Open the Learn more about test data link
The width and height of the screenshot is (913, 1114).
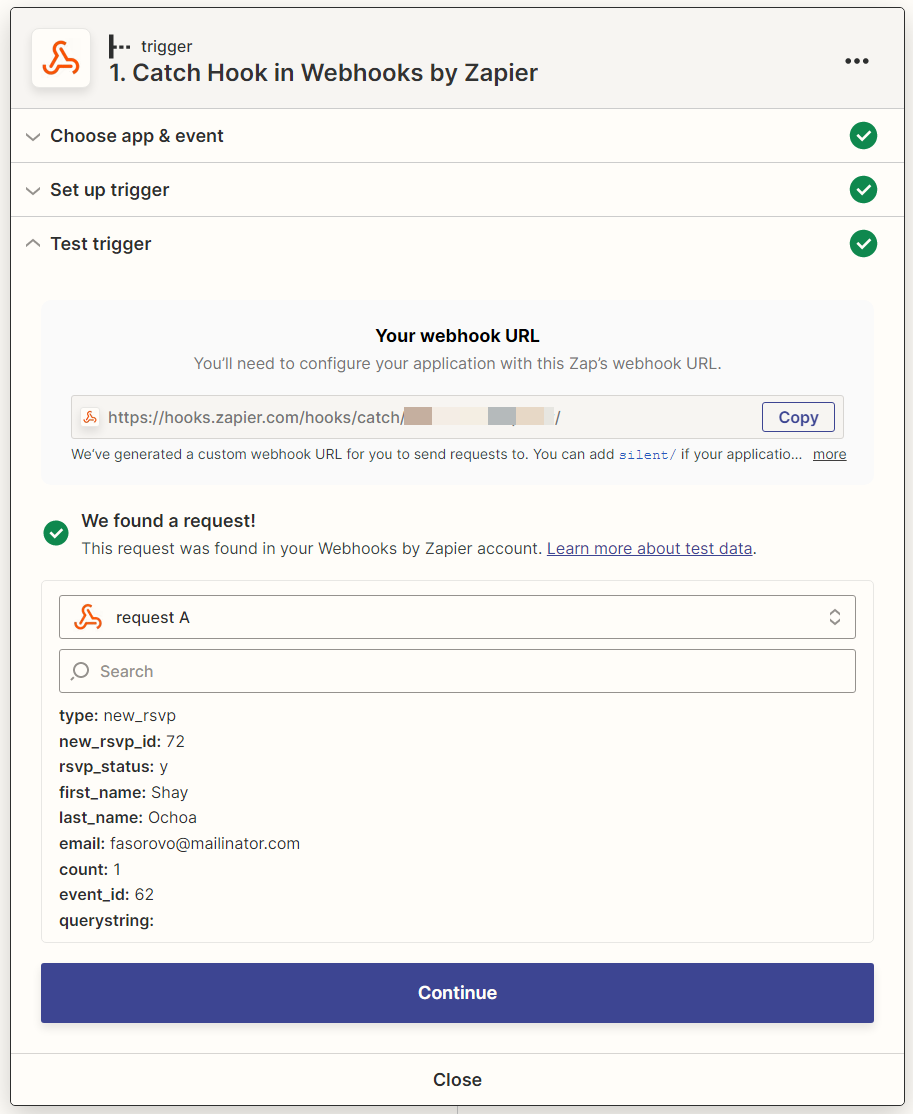pos(649,548)
